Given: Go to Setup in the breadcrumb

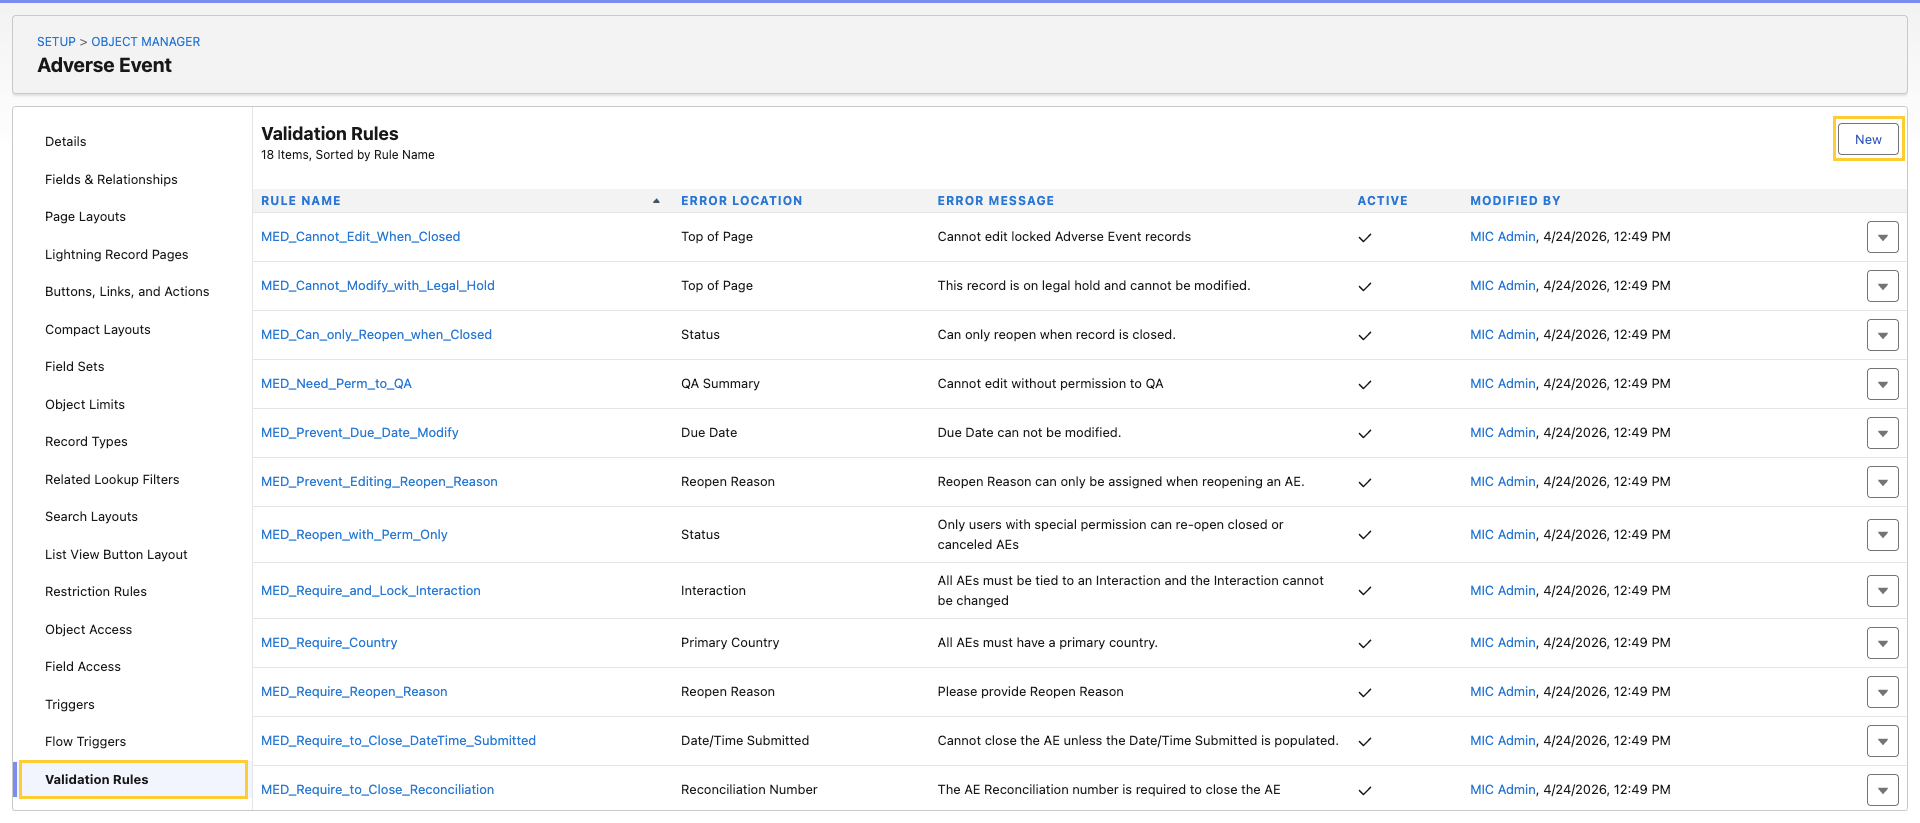Looking at the screenshot, I should point(56,42).
